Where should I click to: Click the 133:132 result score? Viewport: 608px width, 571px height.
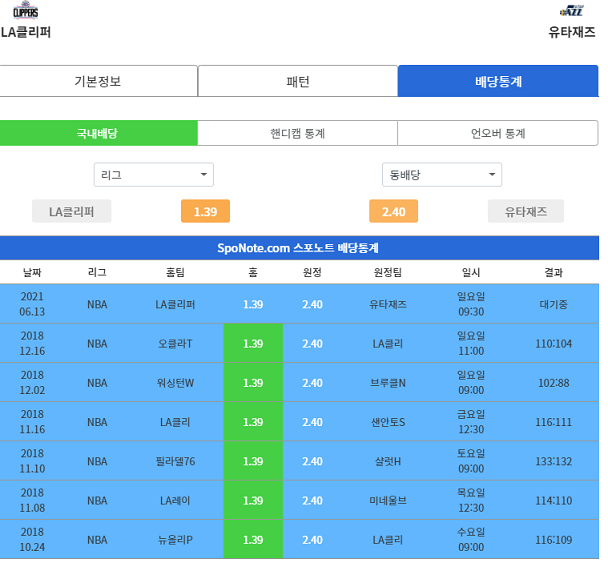click(553, 461)
